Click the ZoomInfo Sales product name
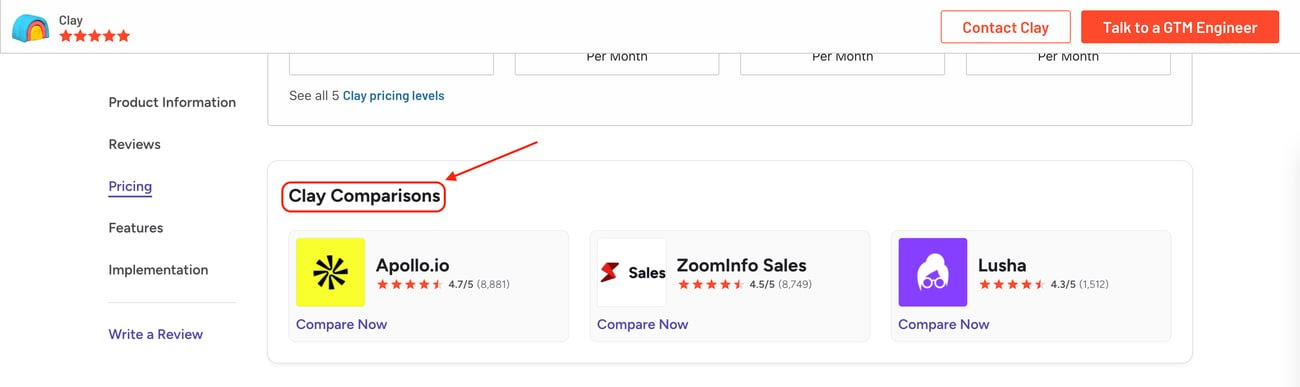 (x=742, y=265)
